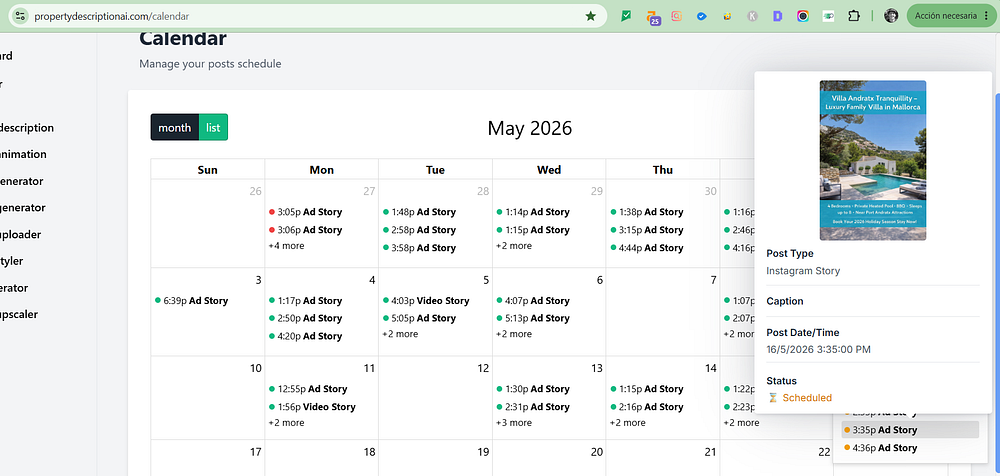The width and height of the screenshot is (1000, 476).
Task: Select the 3:35p Ad Story highlighted entry
Action: coord(910,430)
